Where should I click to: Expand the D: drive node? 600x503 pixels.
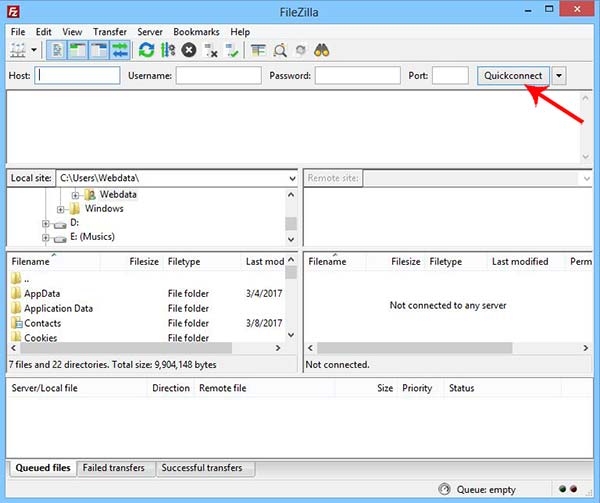click(x=46, y=224)
